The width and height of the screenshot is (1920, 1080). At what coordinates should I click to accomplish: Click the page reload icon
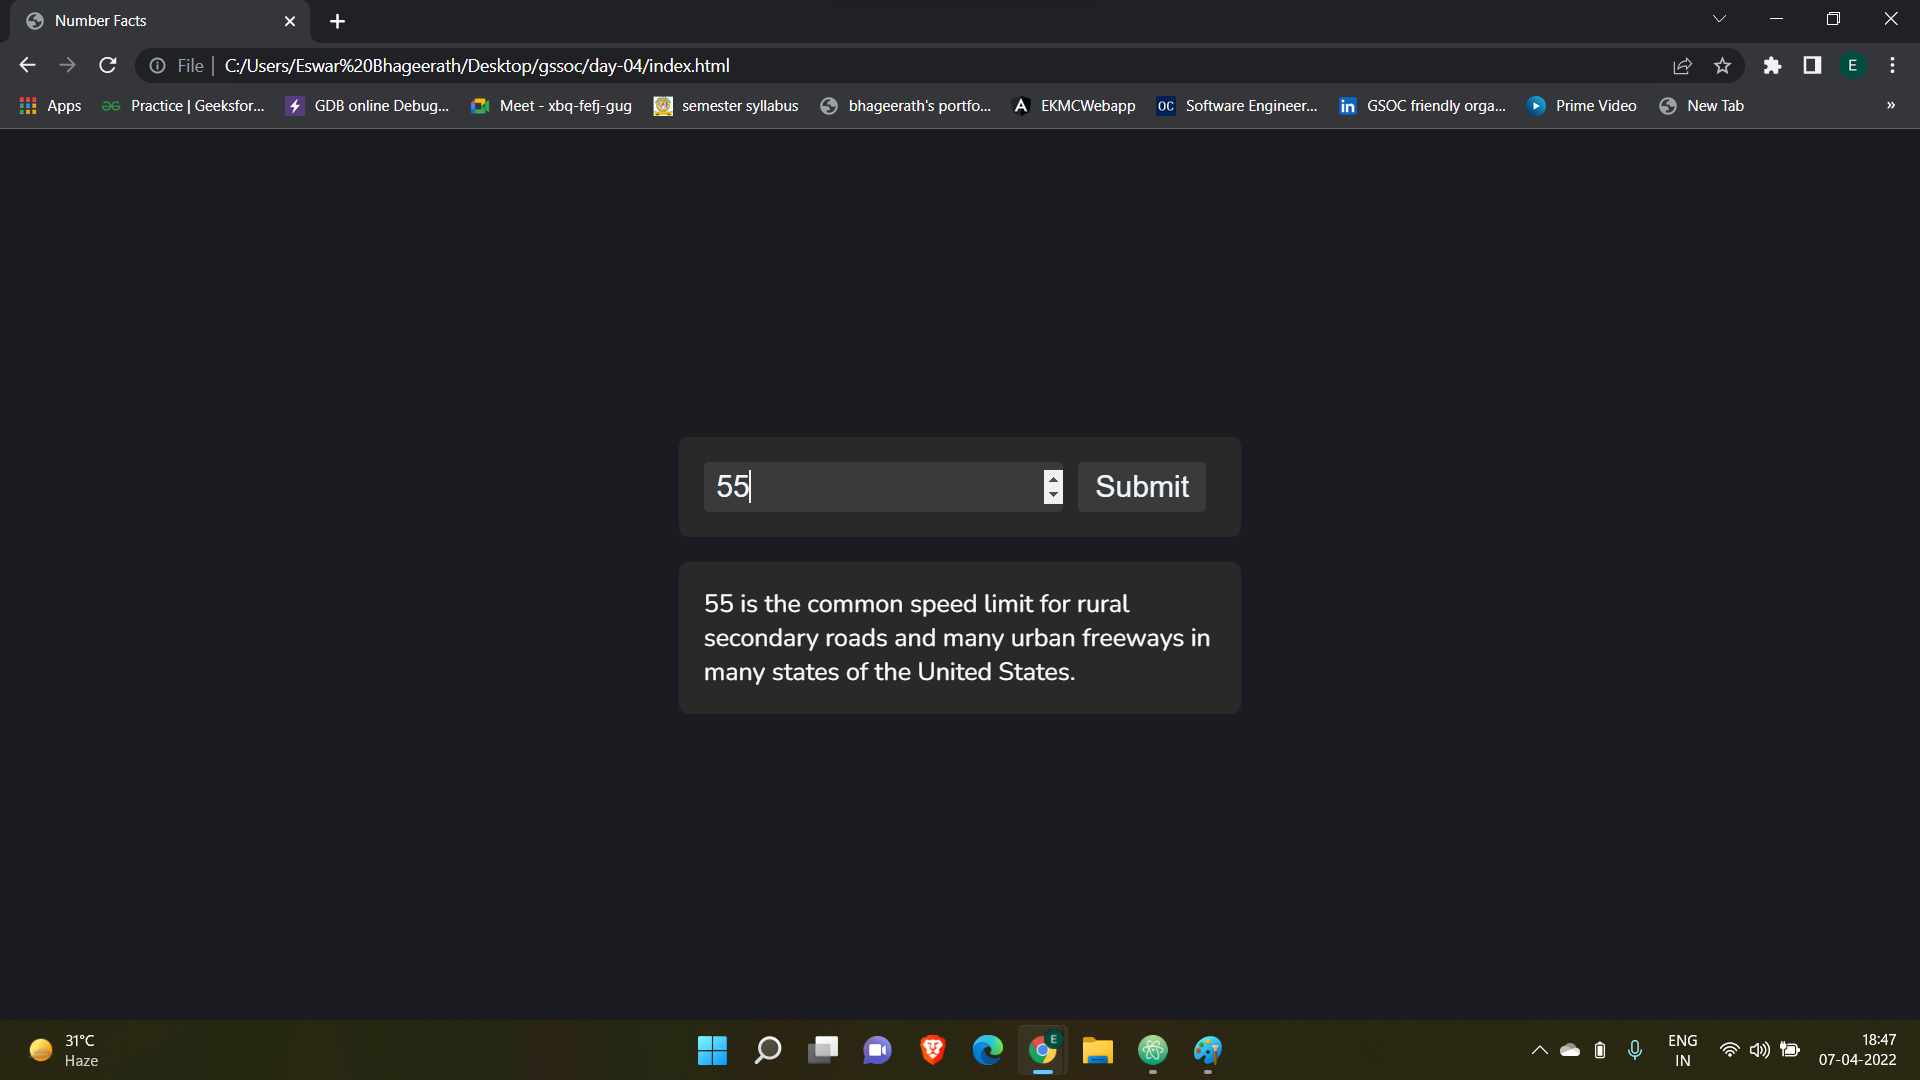tap(108, 66)
